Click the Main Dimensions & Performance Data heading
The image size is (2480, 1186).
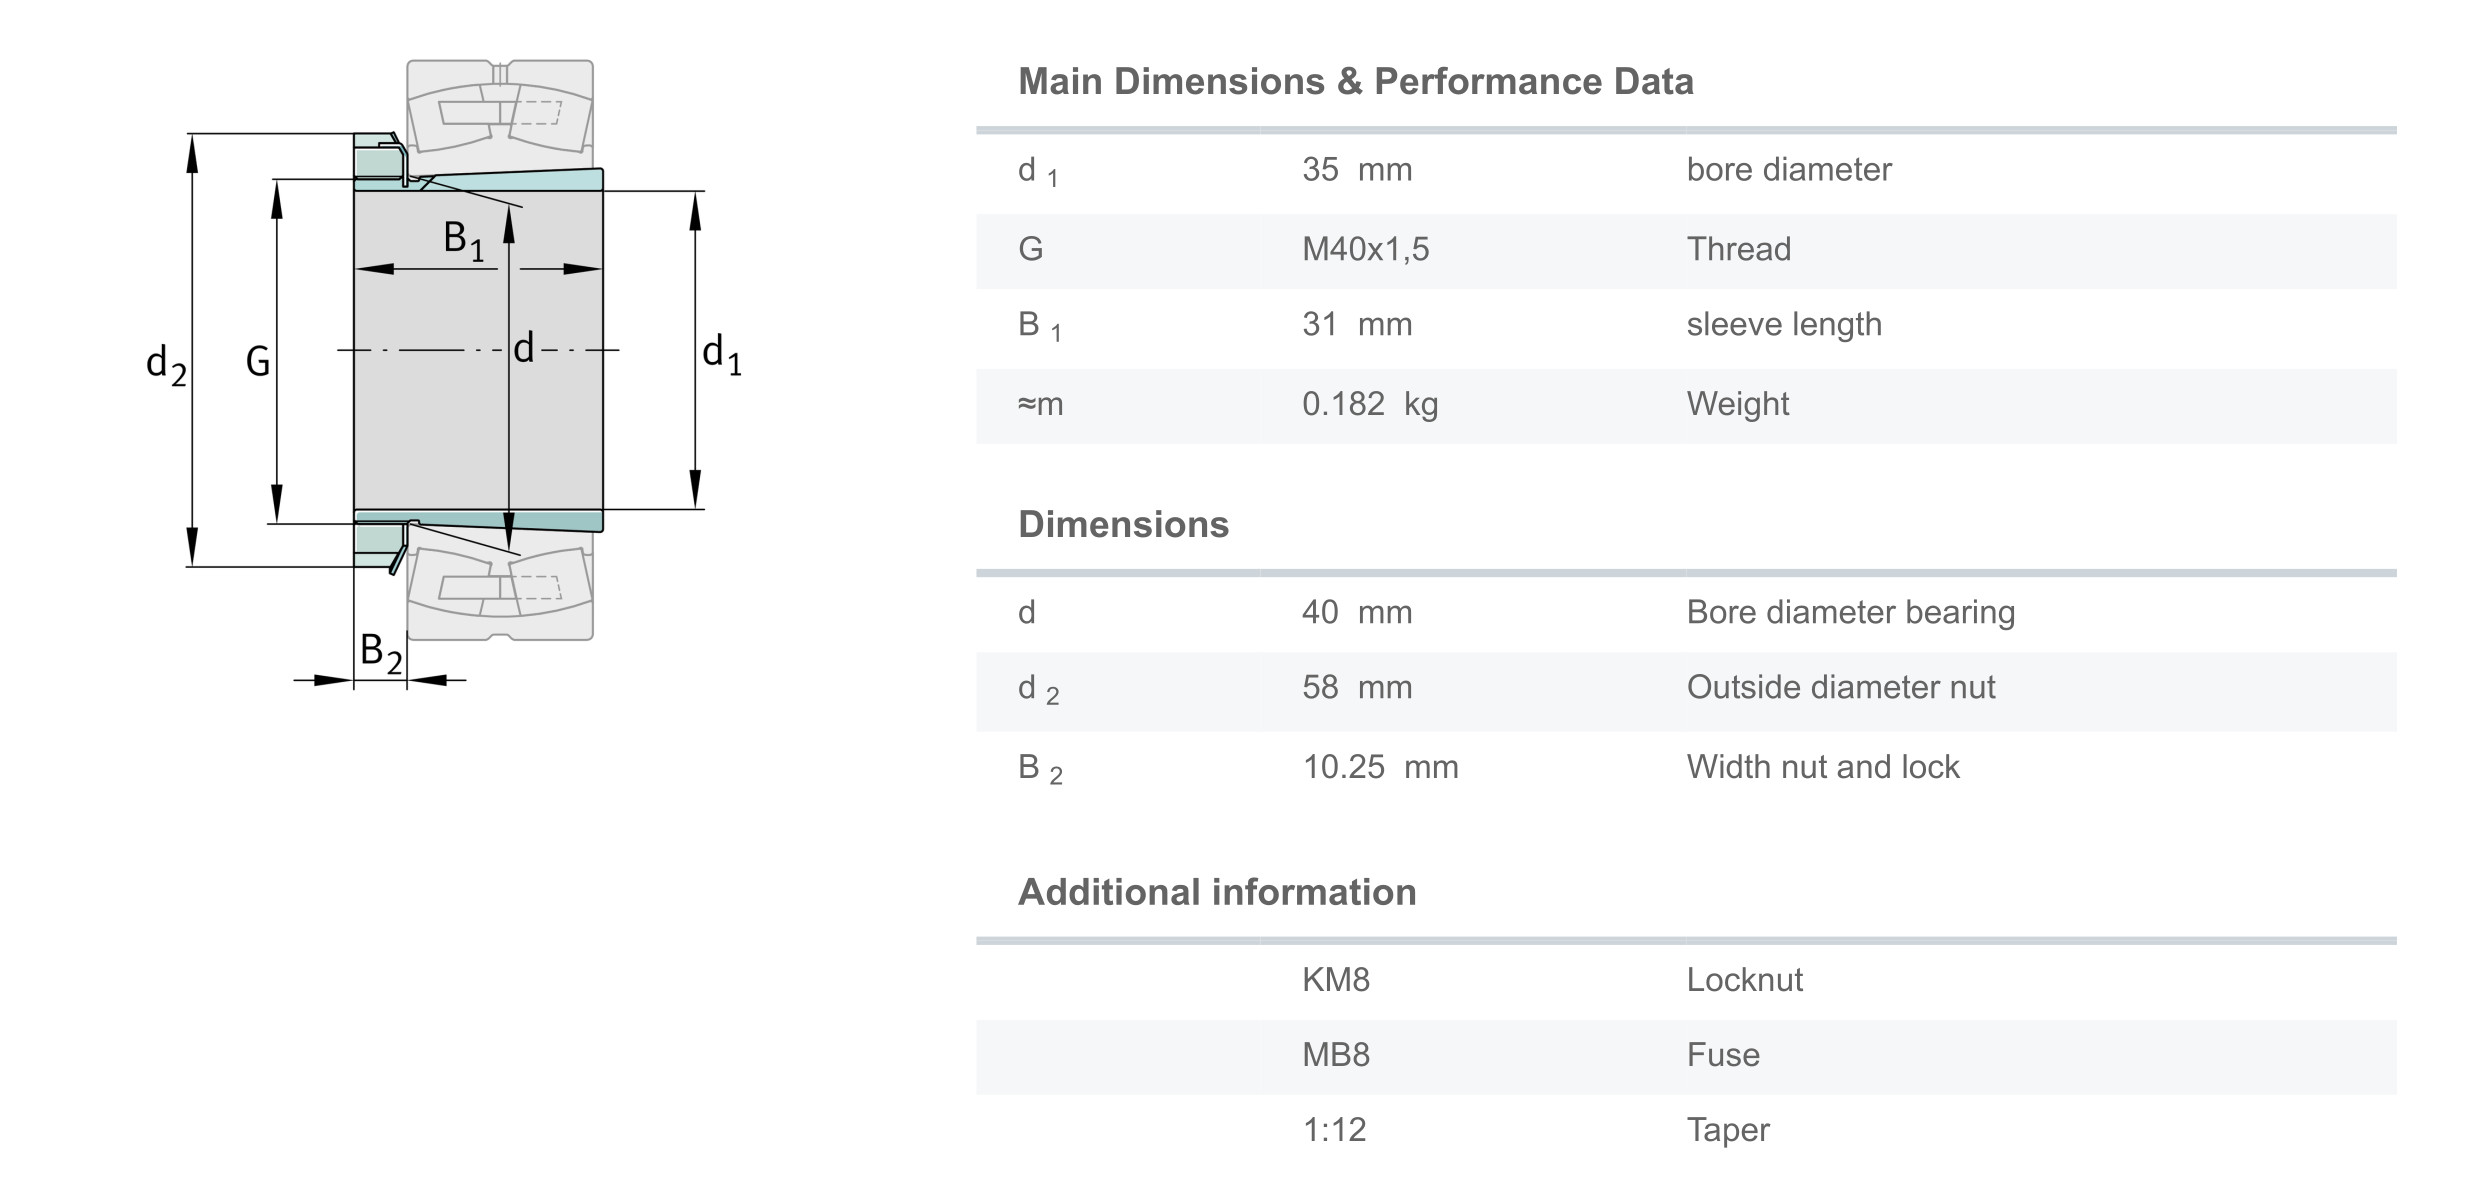tap(1355, 82)
